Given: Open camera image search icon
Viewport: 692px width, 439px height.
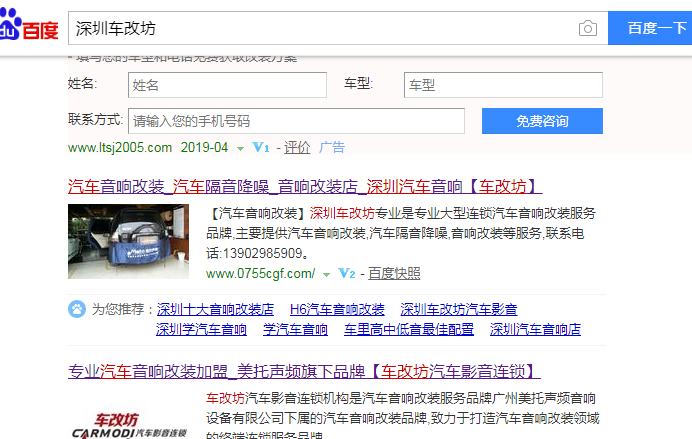Looking at the screenshot, I should tap(587, 28).
